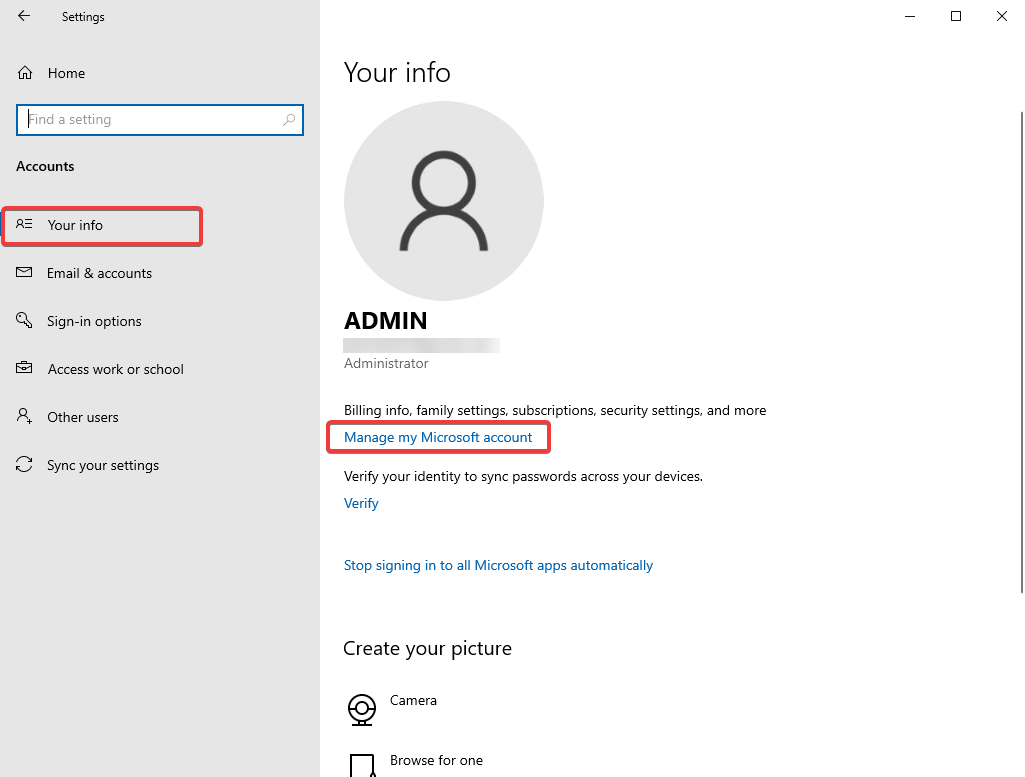Click the ADMIN profile picture

coord(444,200)
